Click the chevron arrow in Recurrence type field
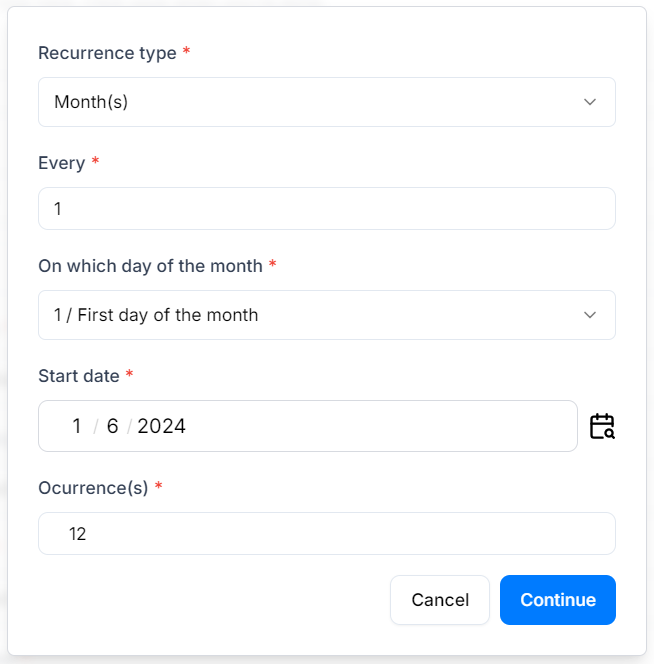The width and height of the screenshot is (654, 664). pyautogui.click(x=590, y=102)
